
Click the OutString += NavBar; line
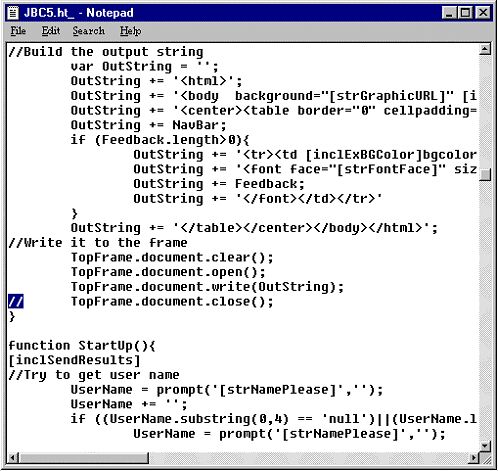pos(149,125)
